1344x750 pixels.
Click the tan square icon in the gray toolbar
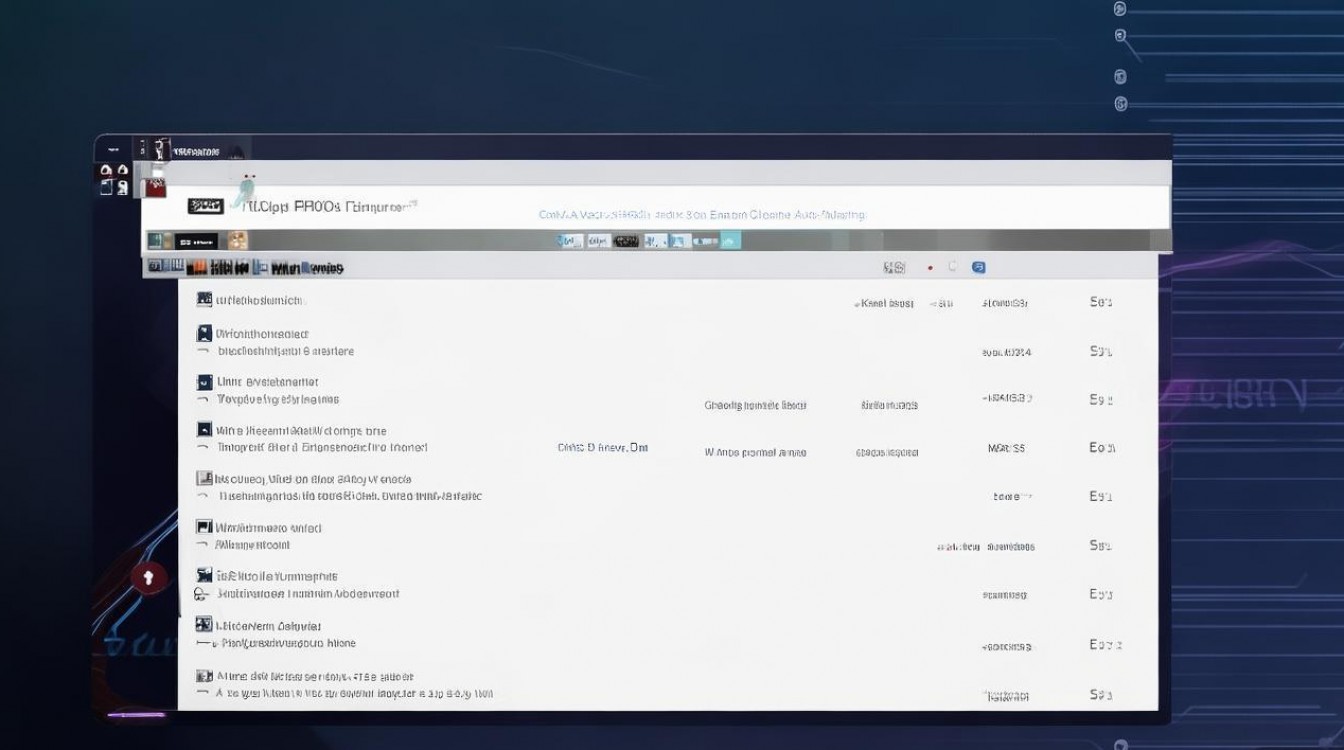pyautogui.click(x=237, y=240)
